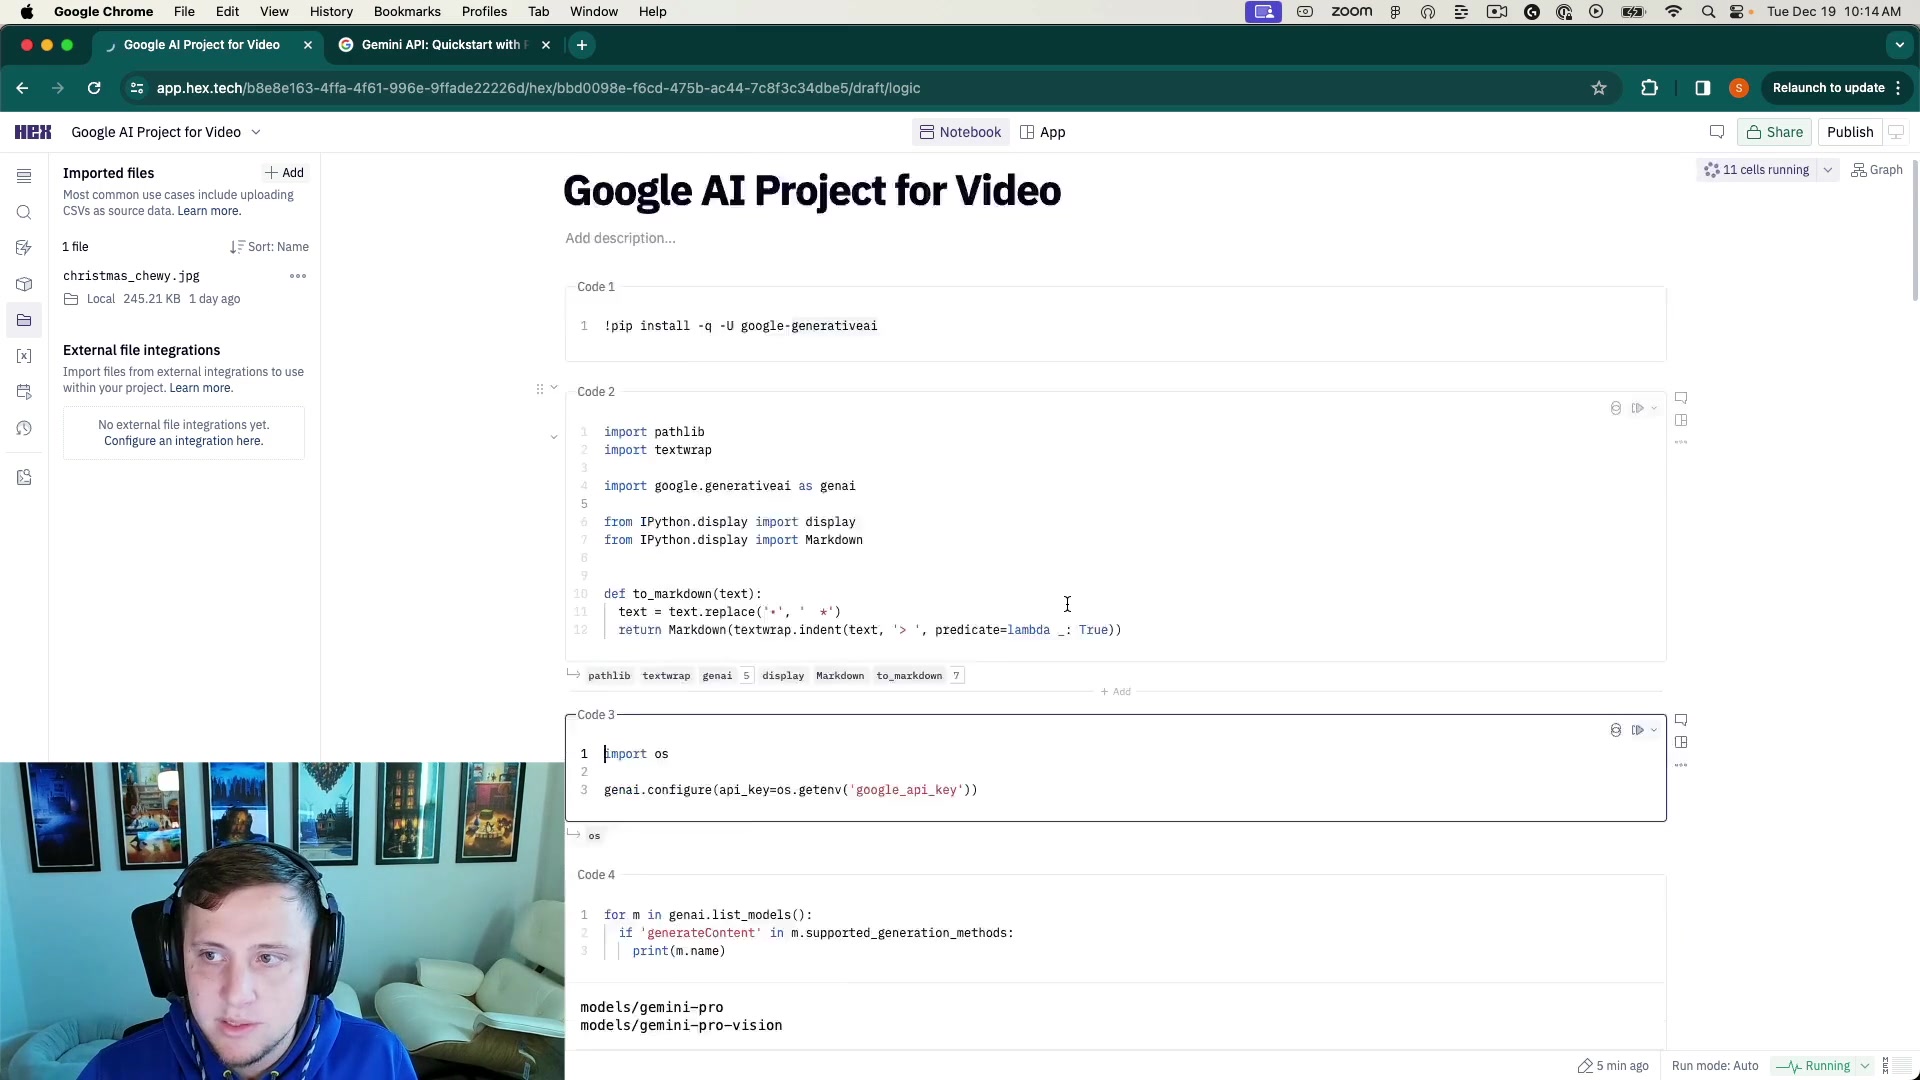Open the Profiles menu
Viewport: 1920px width, 1080px height.
[x=484, y=12]
